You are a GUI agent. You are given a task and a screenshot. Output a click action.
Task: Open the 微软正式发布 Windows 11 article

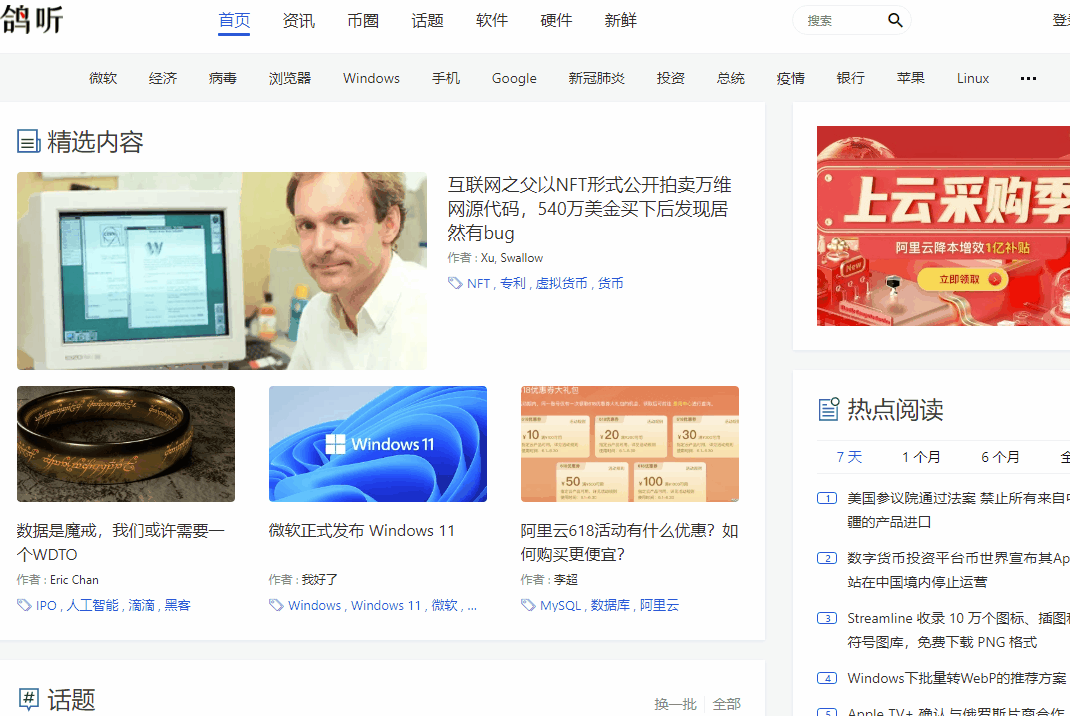(362, 530)
